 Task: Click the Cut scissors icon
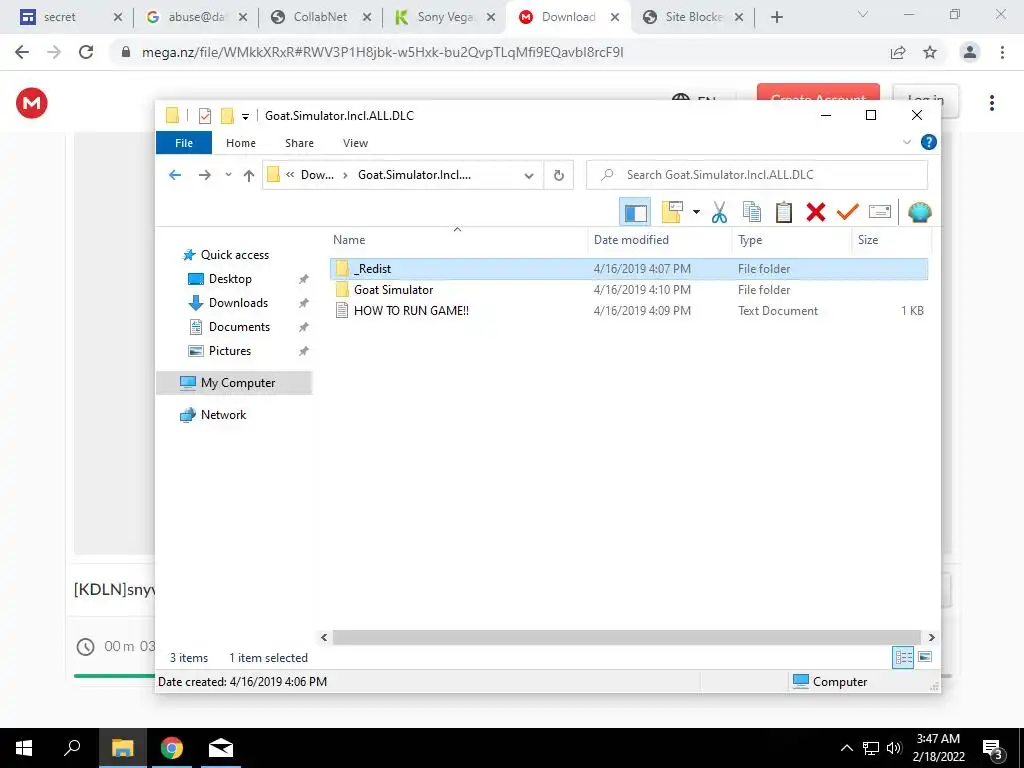click(x=719, y=212)
